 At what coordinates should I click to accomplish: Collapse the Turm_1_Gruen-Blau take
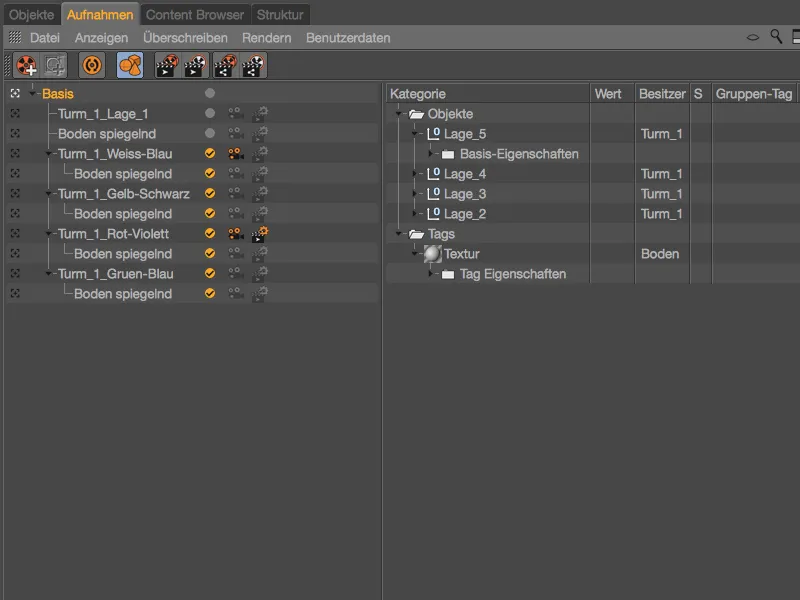[48, 273]
